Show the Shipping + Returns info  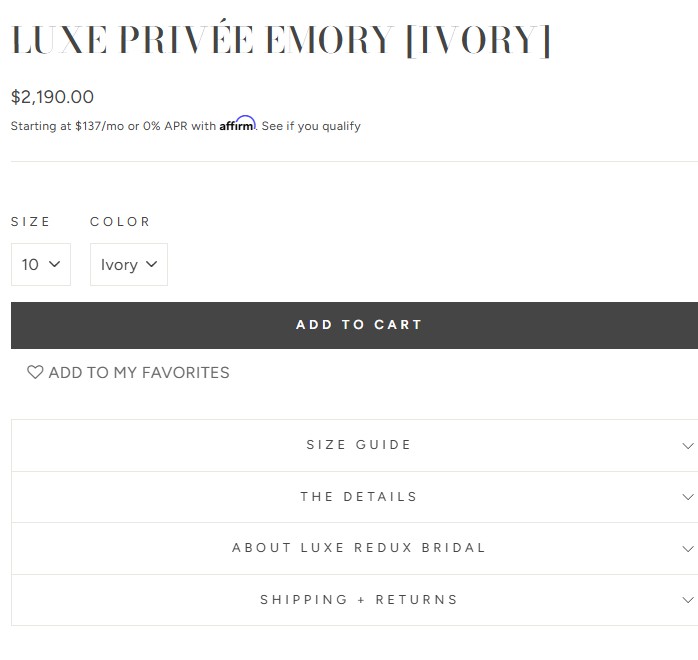358,600
